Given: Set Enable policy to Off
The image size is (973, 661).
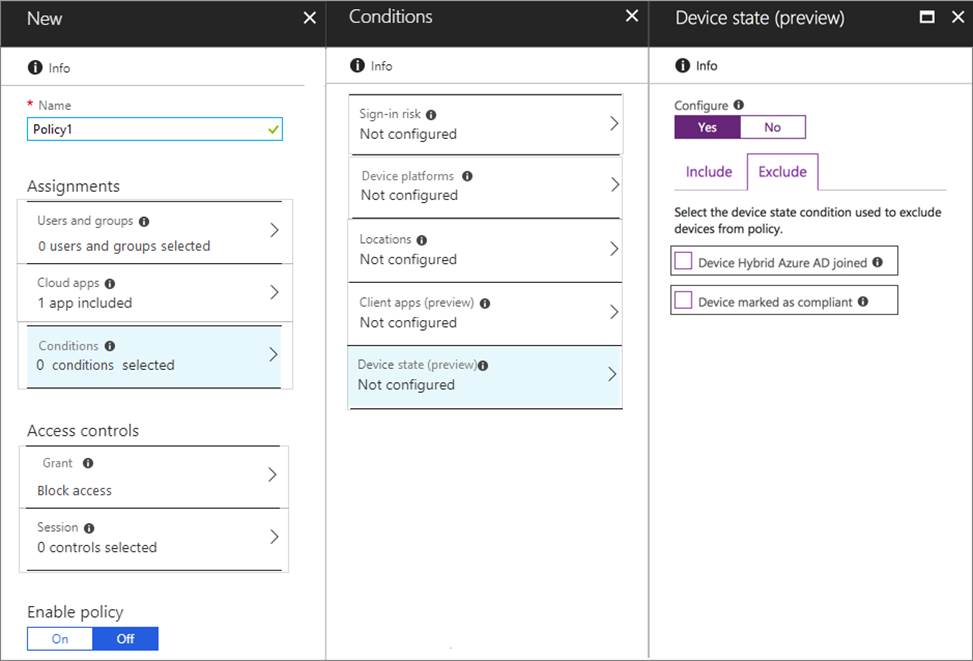Looking at the screenshot, I should tap(125, 639).
